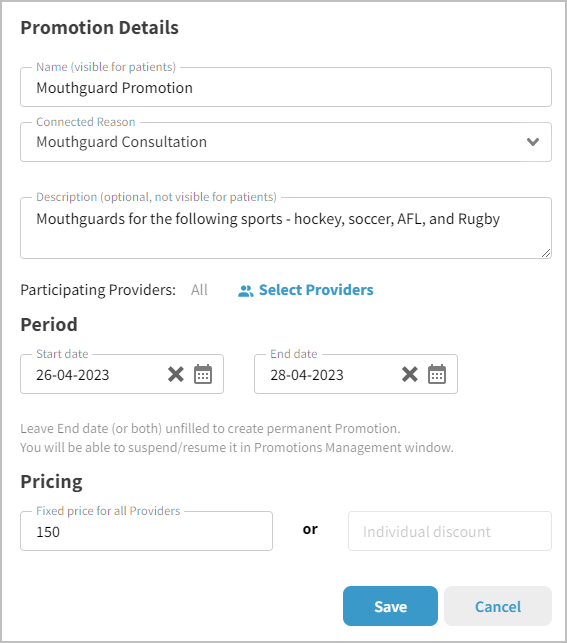This screenshot has width=567, height=643.
Task: Click the Pricing section heading
Action: [51, 482]
